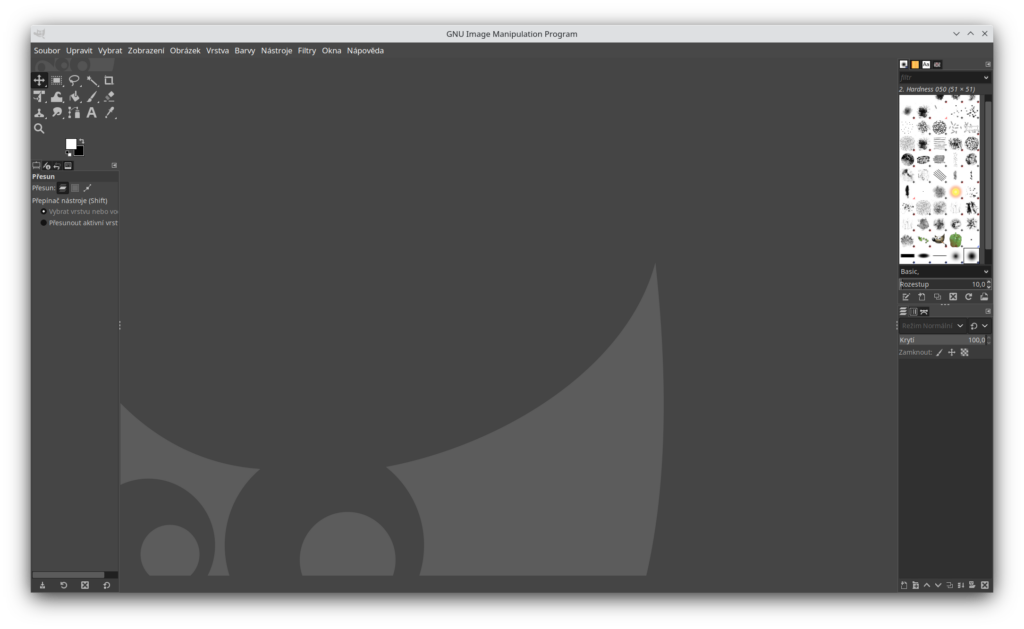Set Přesun mode to move layer
The width and height of the screenshot is (1024, 629).
coord(63,188)
